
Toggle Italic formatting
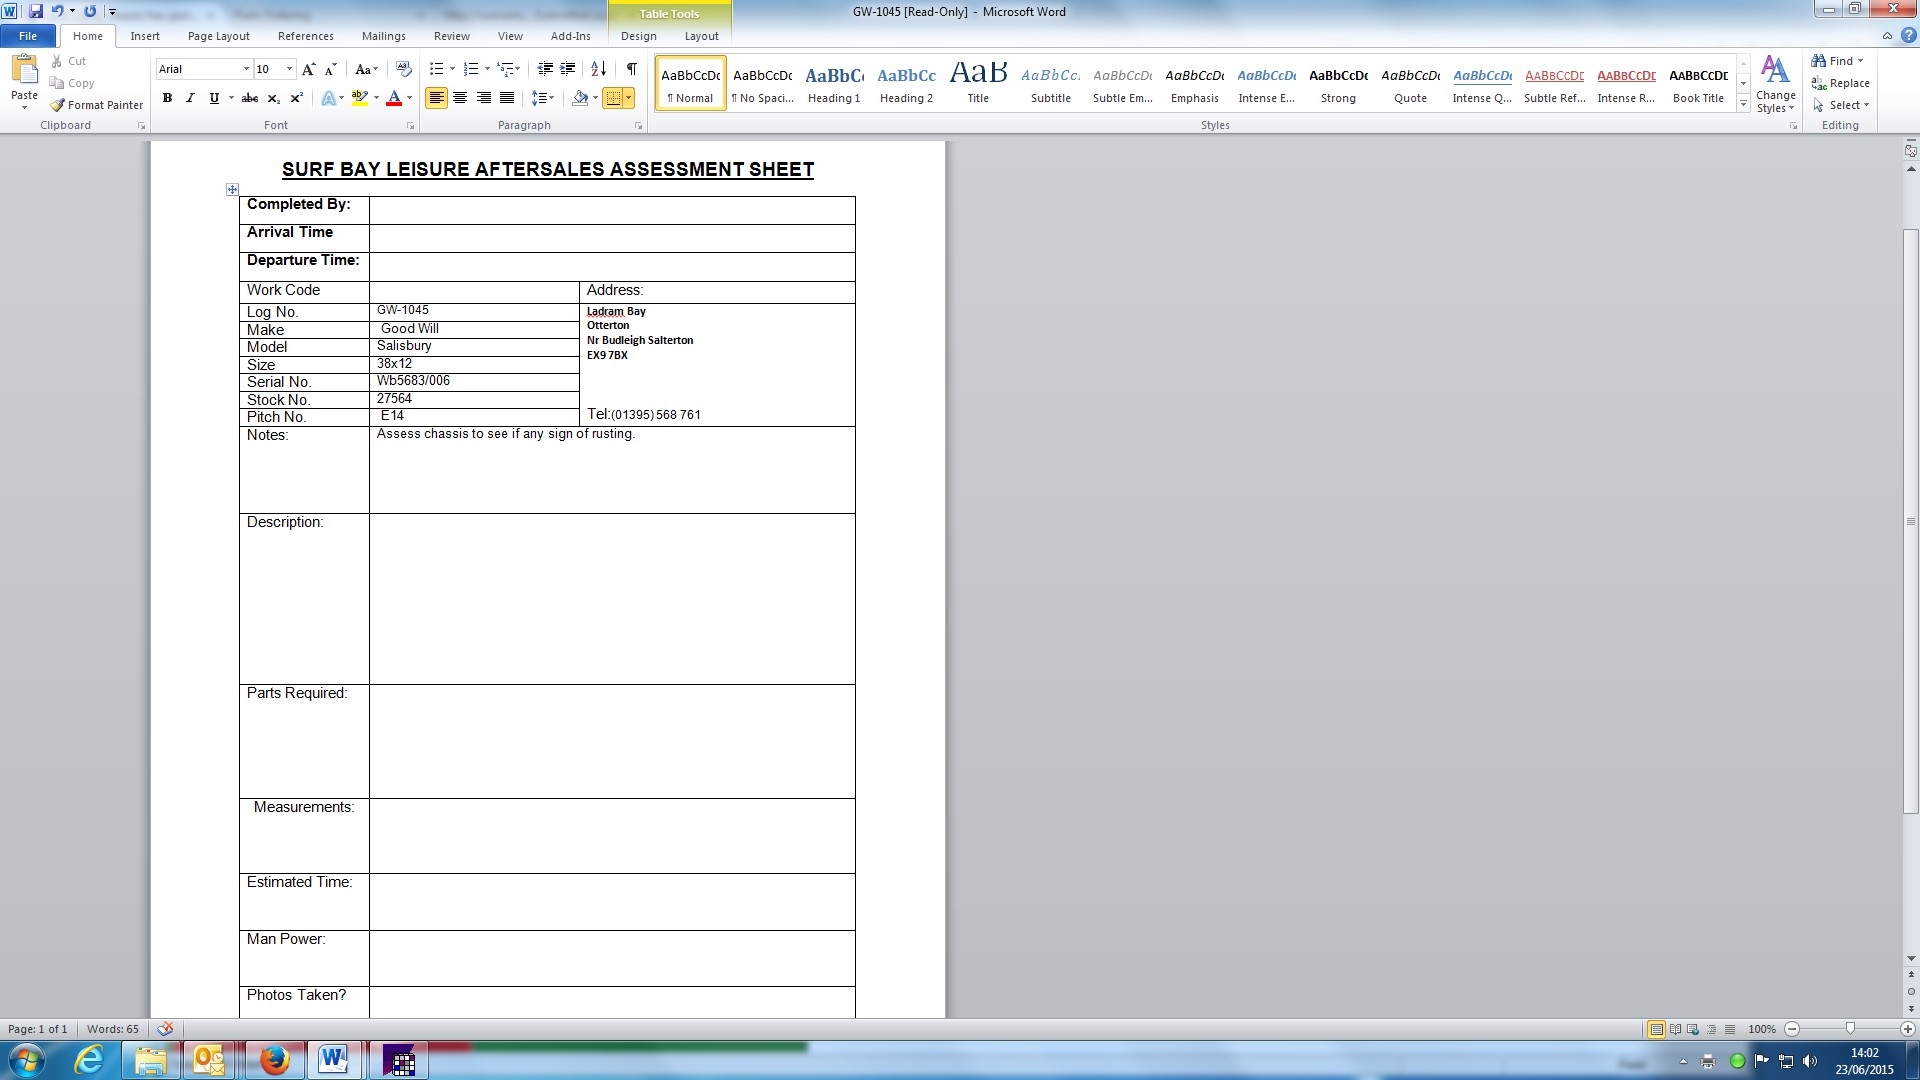tap(190, 98)
